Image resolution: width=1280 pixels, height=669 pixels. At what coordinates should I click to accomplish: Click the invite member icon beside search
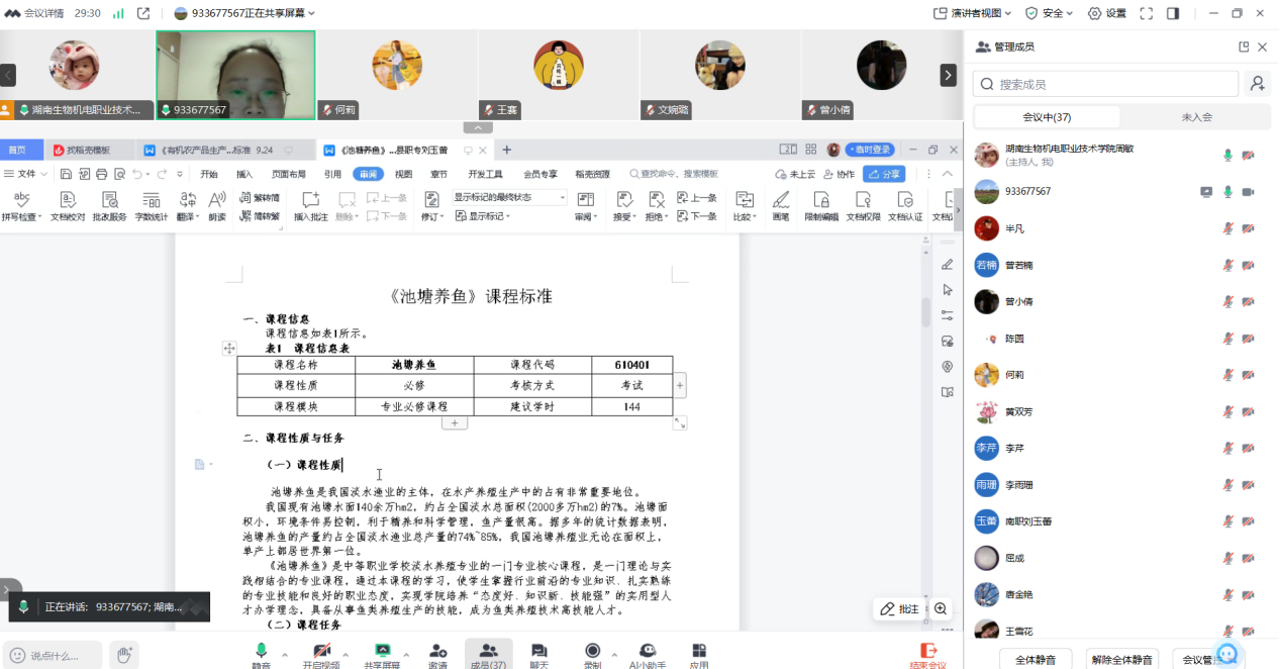pos(1257,85)
